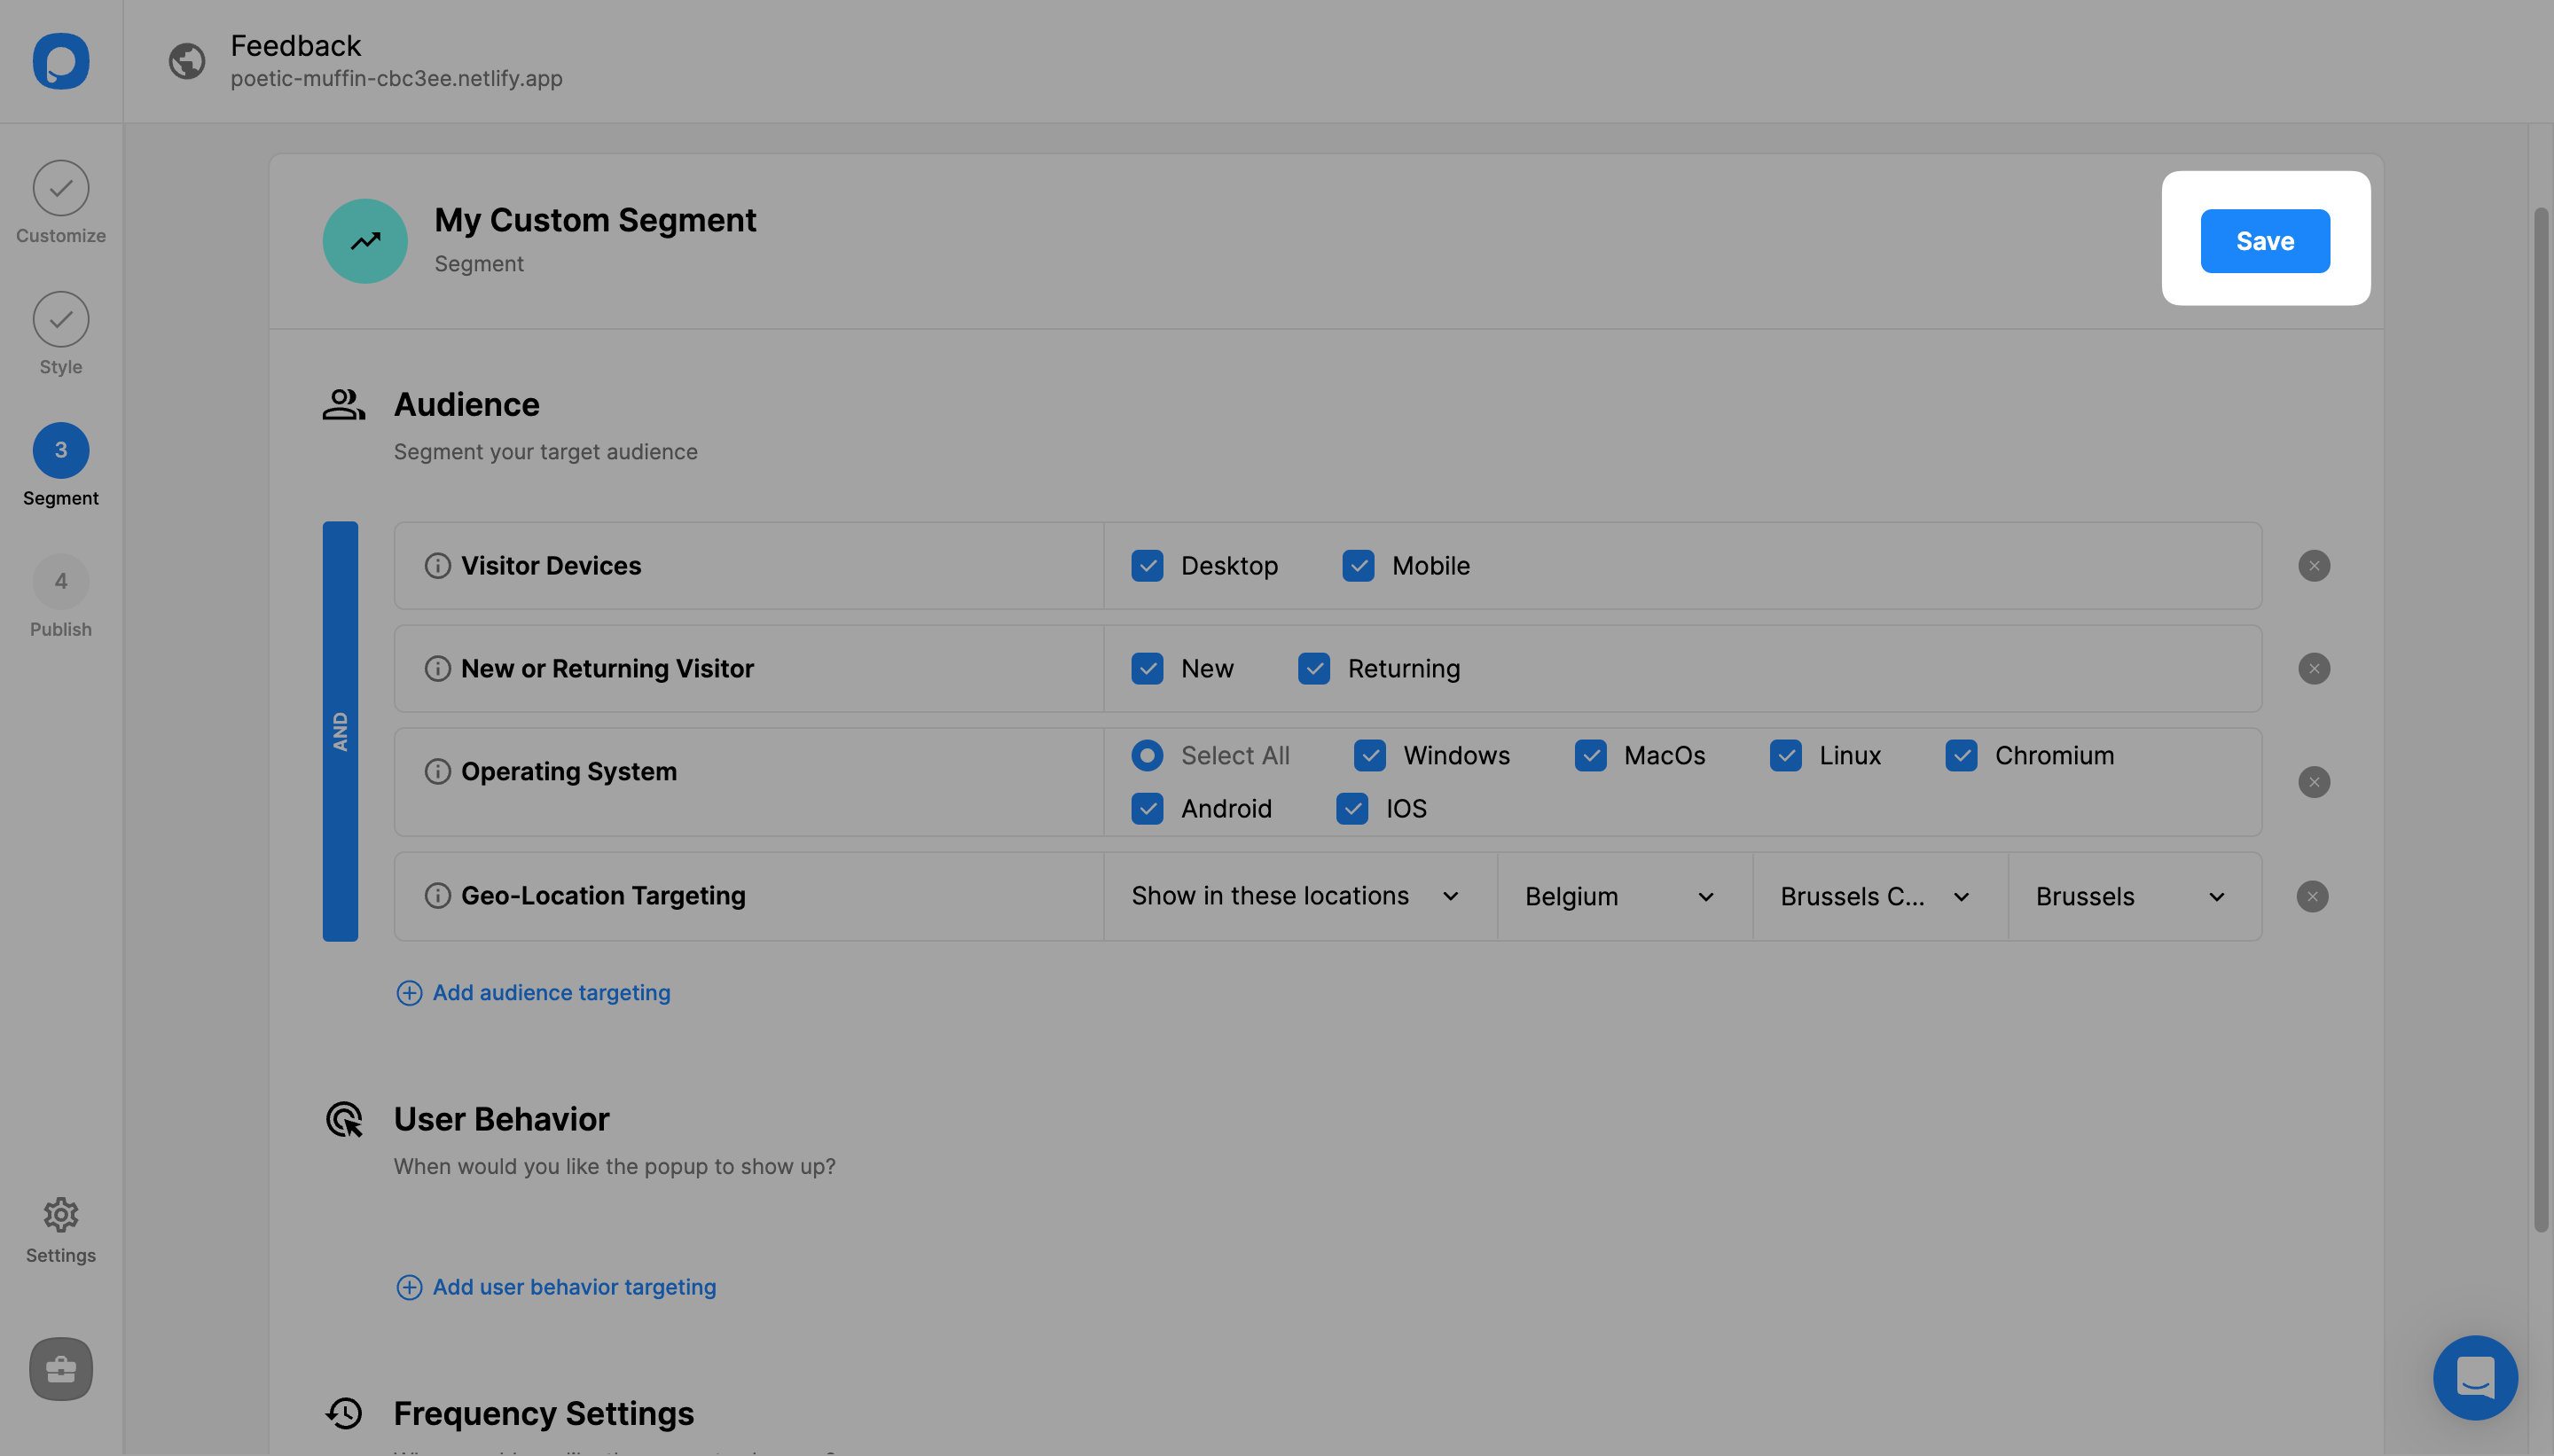2554x1456 pixels.
Task: Save the My Custom Segment
Action: [x=2264, y=241]
